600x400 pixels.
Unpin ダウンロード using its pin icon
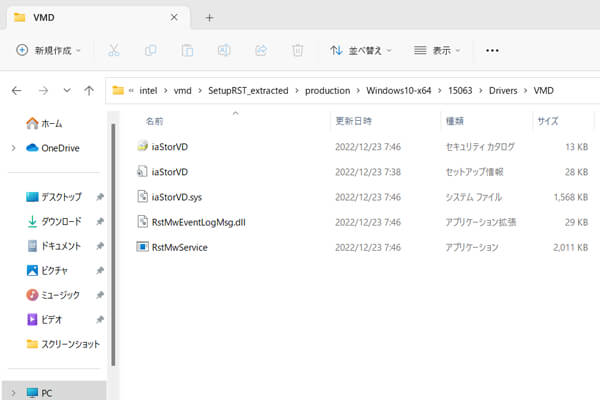[x=100, y=222]
